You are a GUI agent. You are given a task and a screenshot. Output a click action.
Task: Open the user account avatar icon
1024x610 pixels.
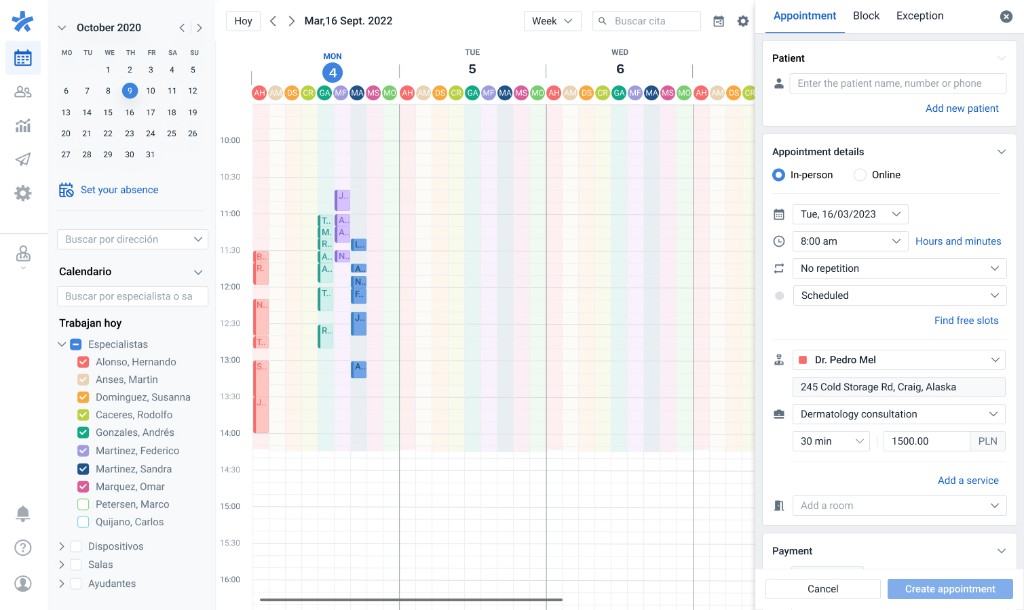click(23, 583)
